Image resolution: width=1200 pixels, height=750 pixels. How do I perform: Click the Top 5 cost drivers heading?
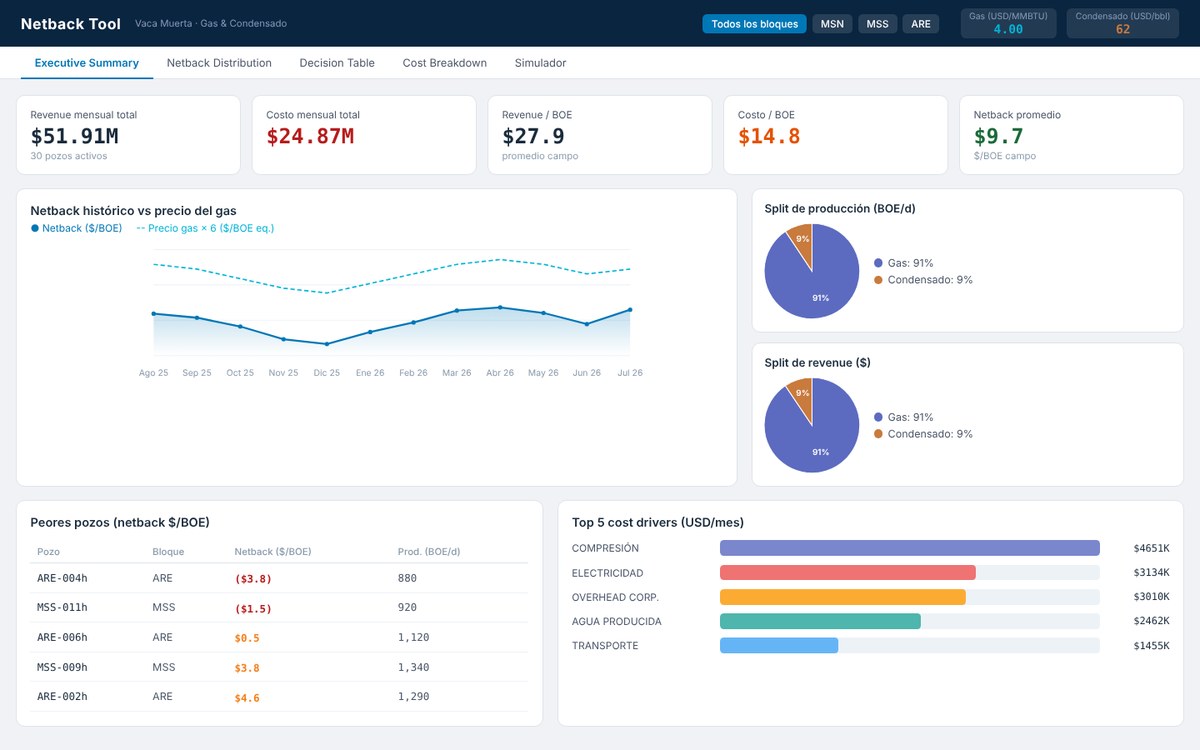pyautogui.click(x=658, y=522)
